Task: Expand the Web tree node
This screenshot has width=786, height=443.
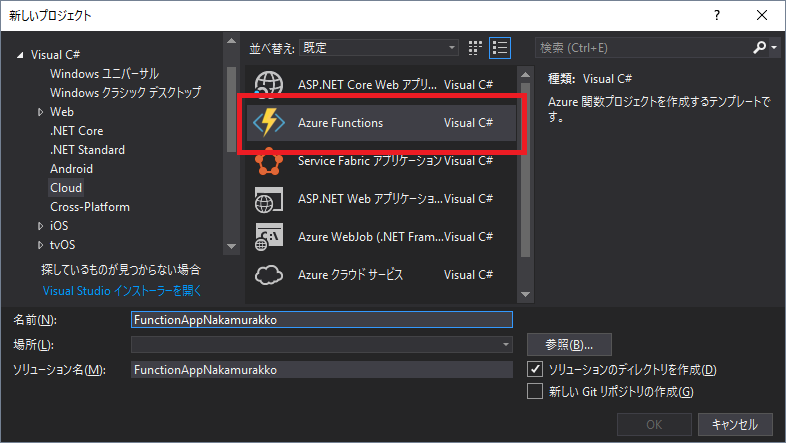Action: (x=40, y=112)
